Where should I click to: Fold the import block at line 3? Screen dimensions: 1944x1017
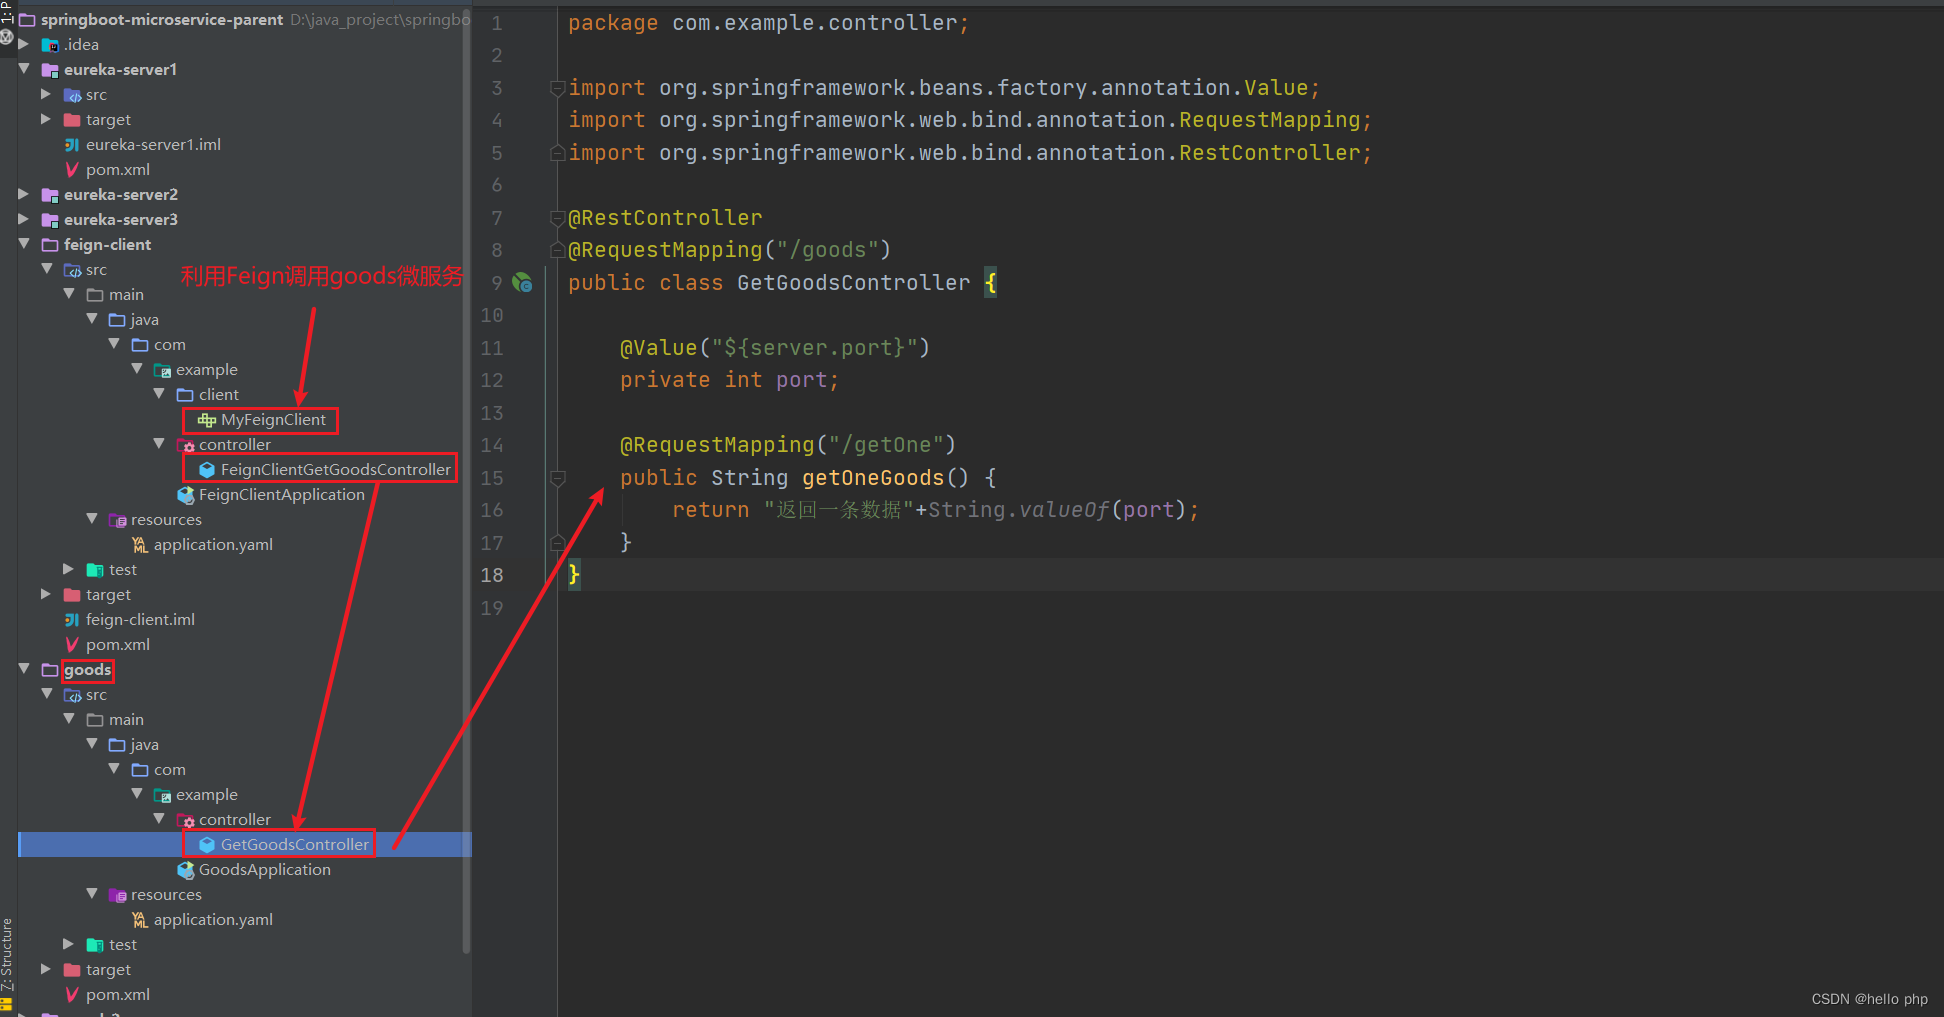[558, 88]
